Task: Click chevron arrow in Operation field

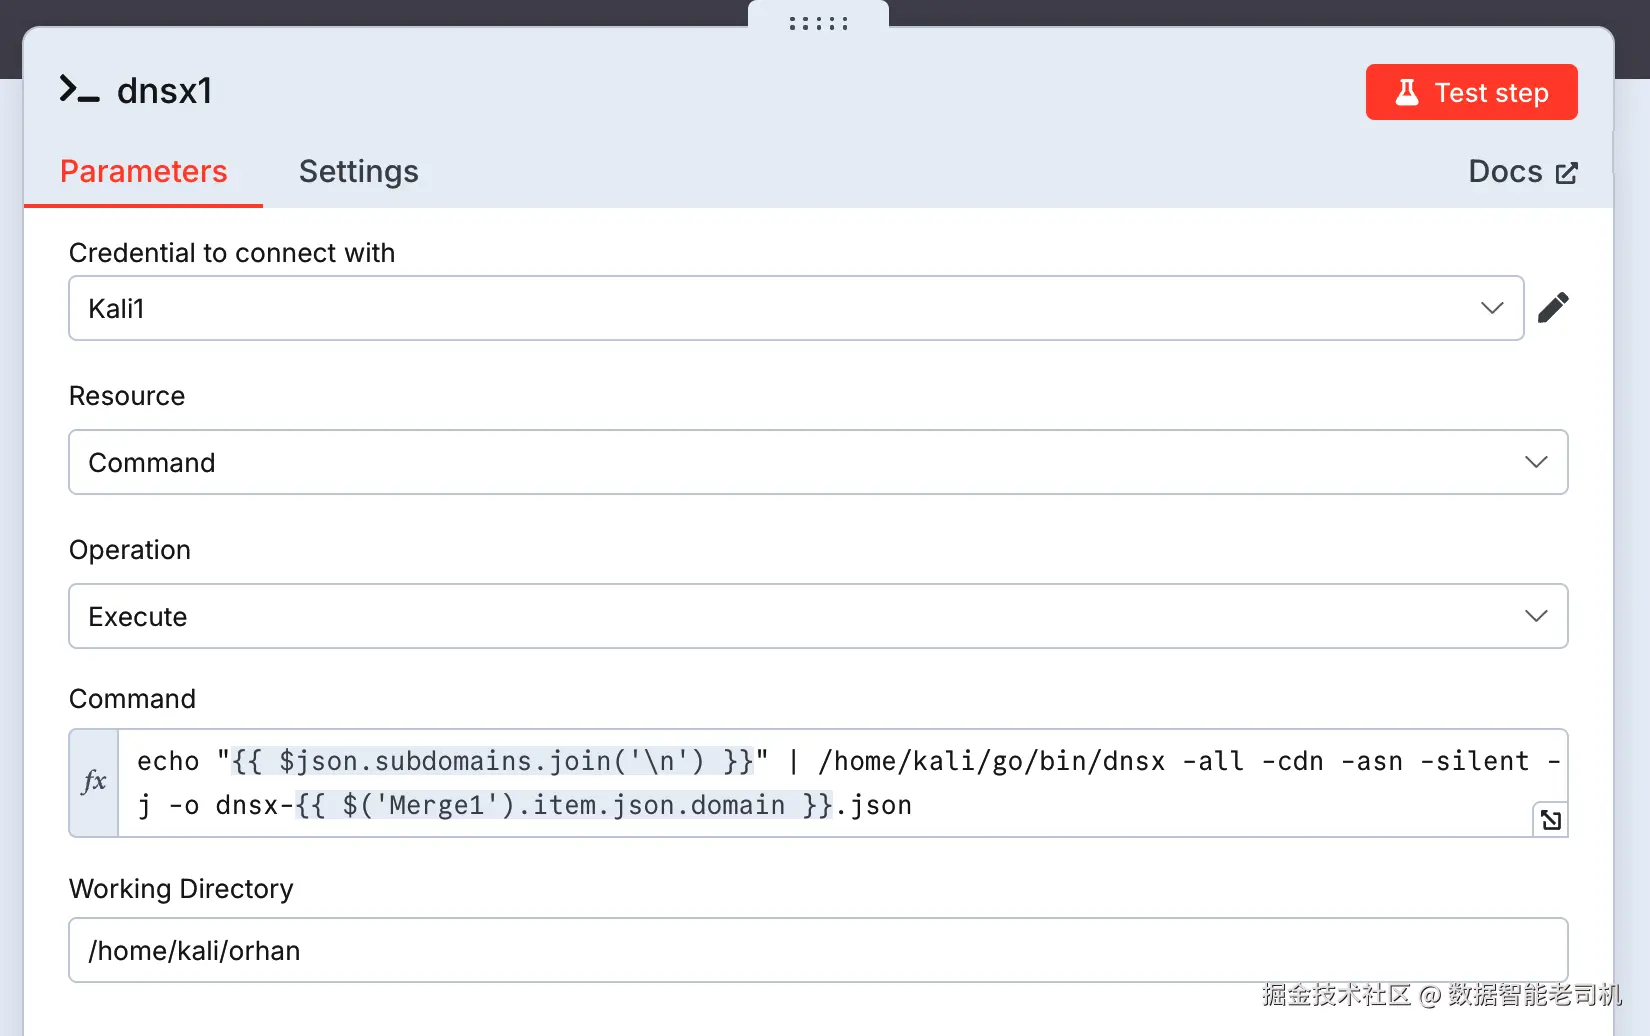Action: point(1536,616)
